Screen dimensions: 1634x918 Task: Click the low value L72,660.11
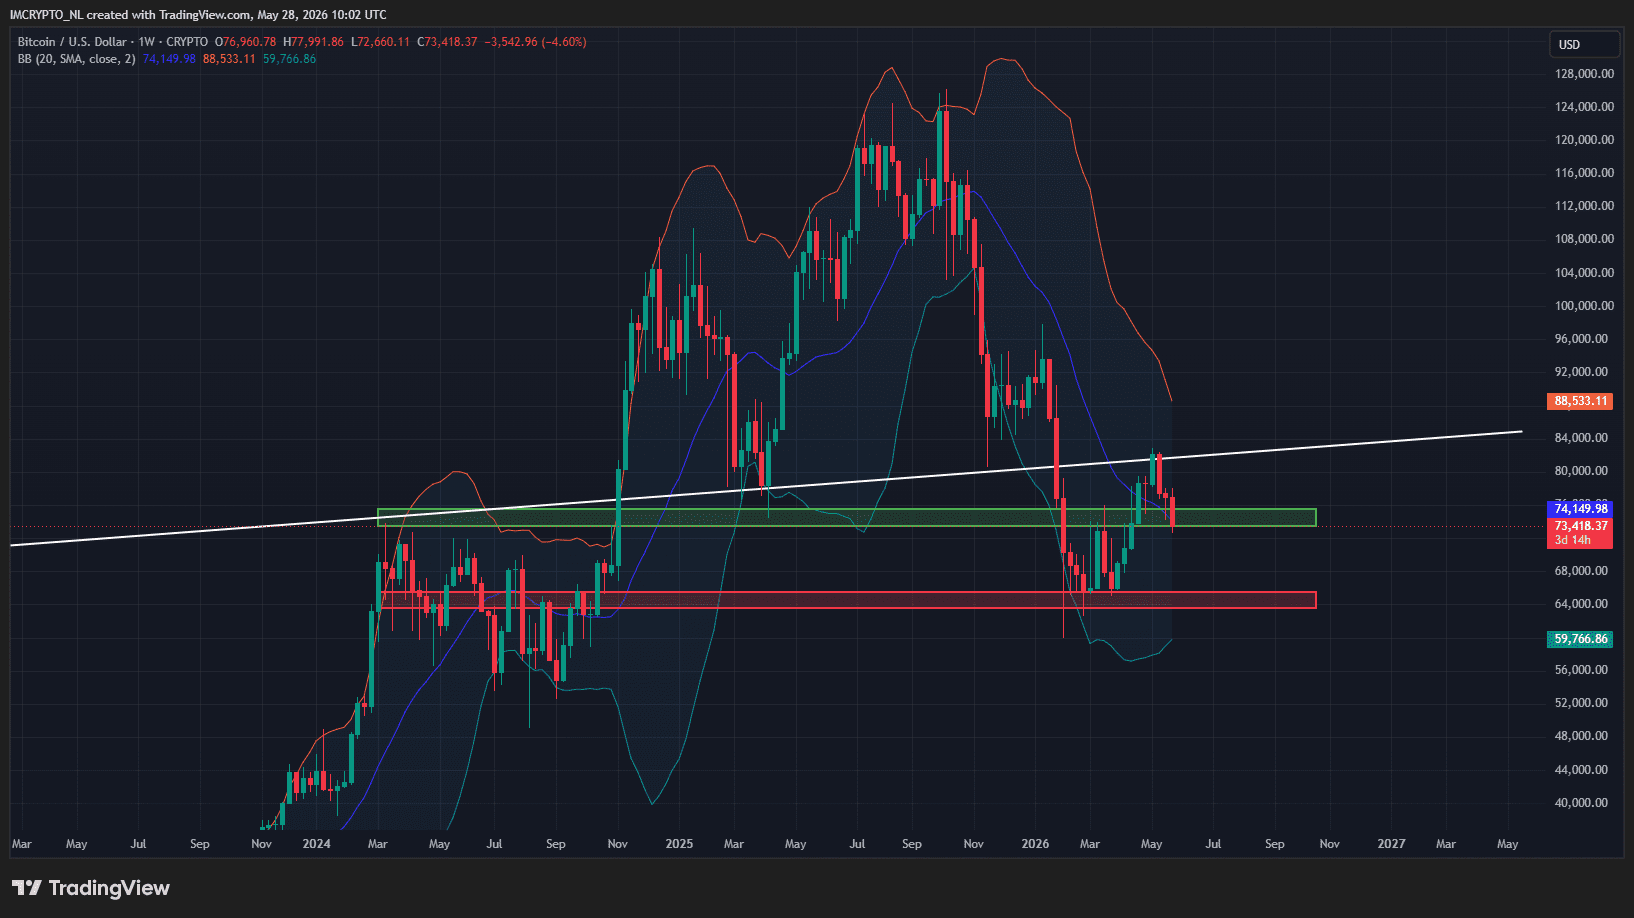point(380,42)
